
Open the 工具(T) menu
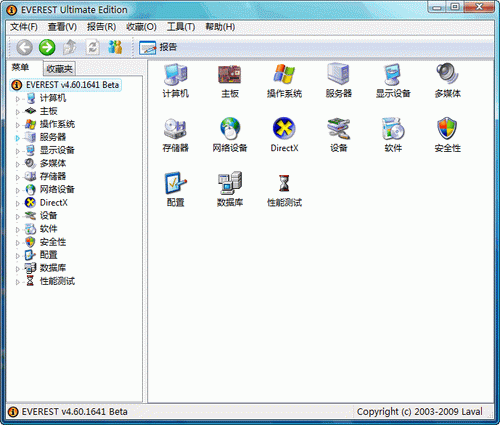181,27
